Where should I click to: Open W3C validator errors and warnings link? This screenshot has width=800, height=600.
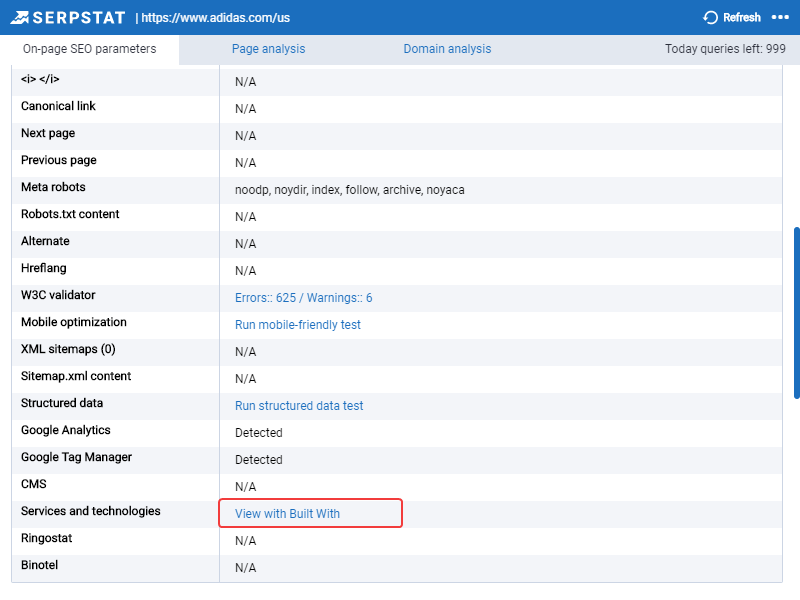(304, 298)
